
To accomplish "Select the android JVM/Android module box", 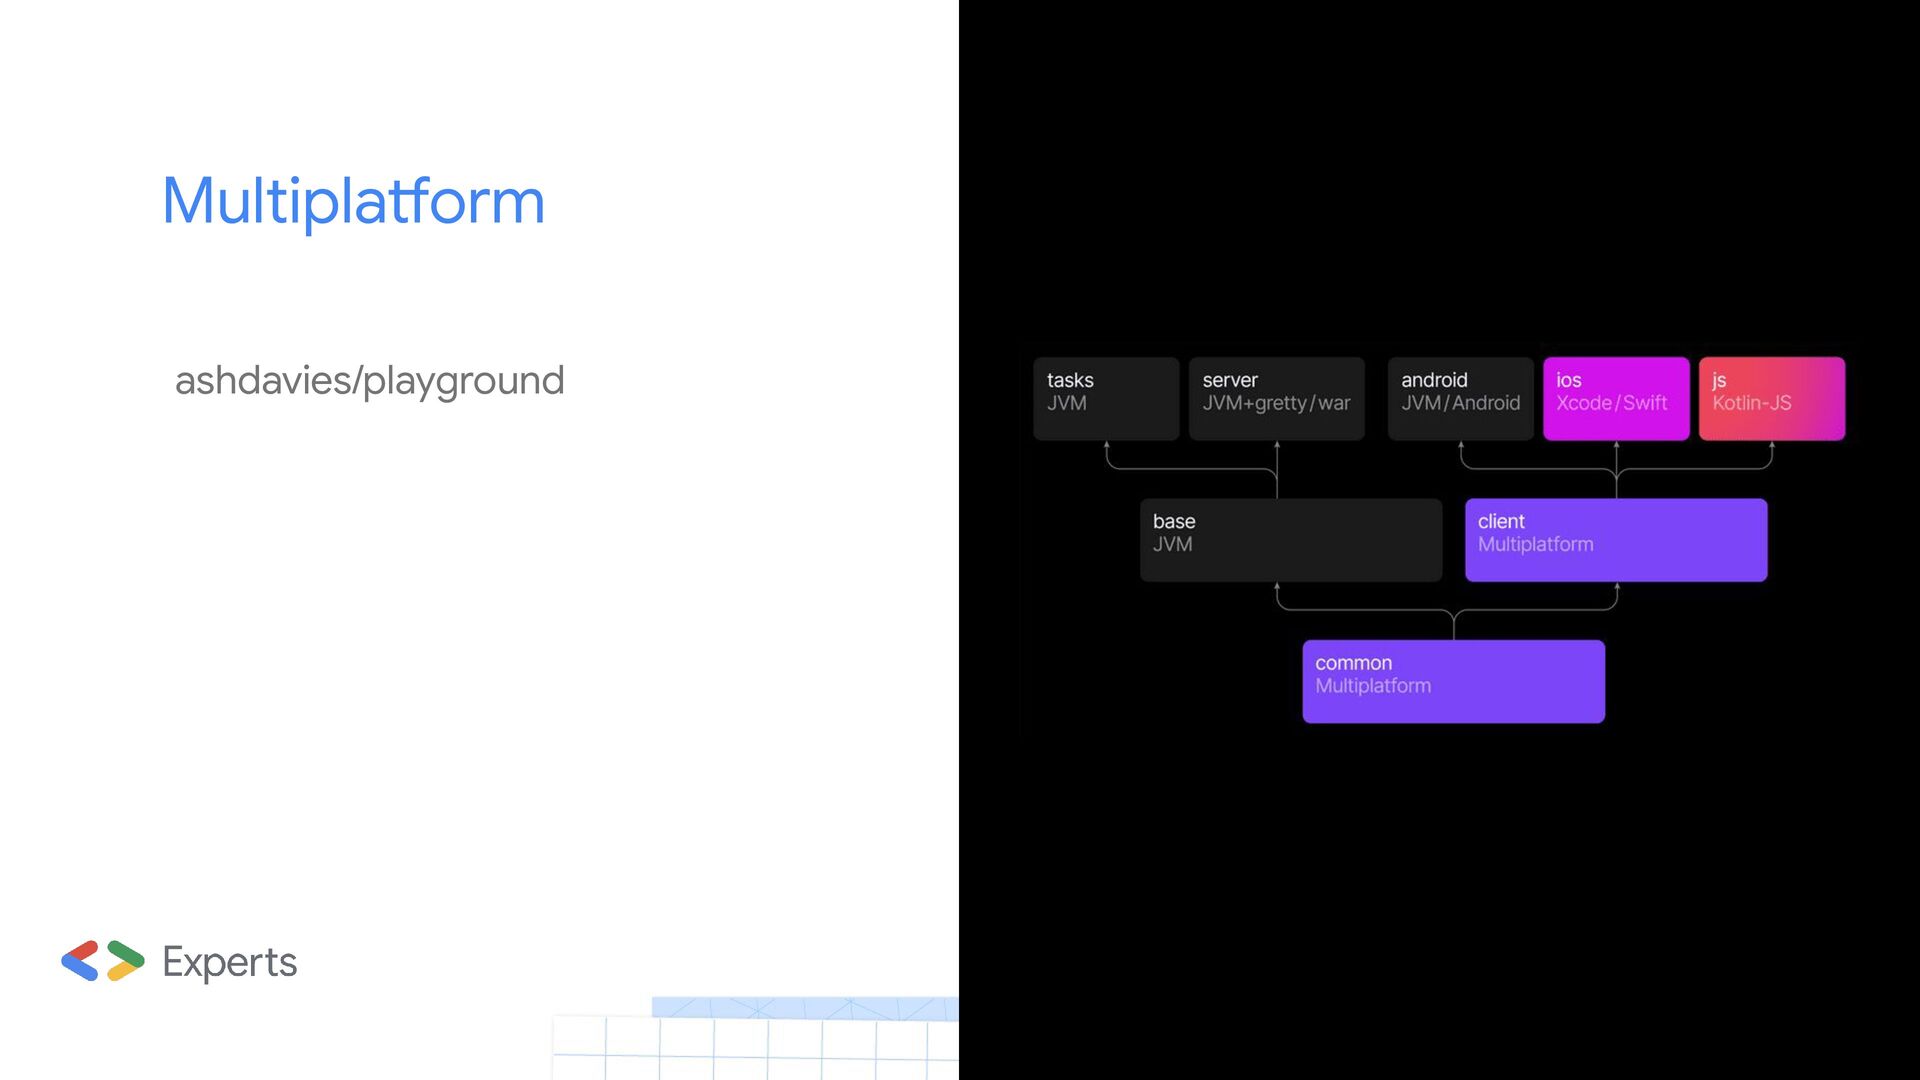I will click(1460, 399).
